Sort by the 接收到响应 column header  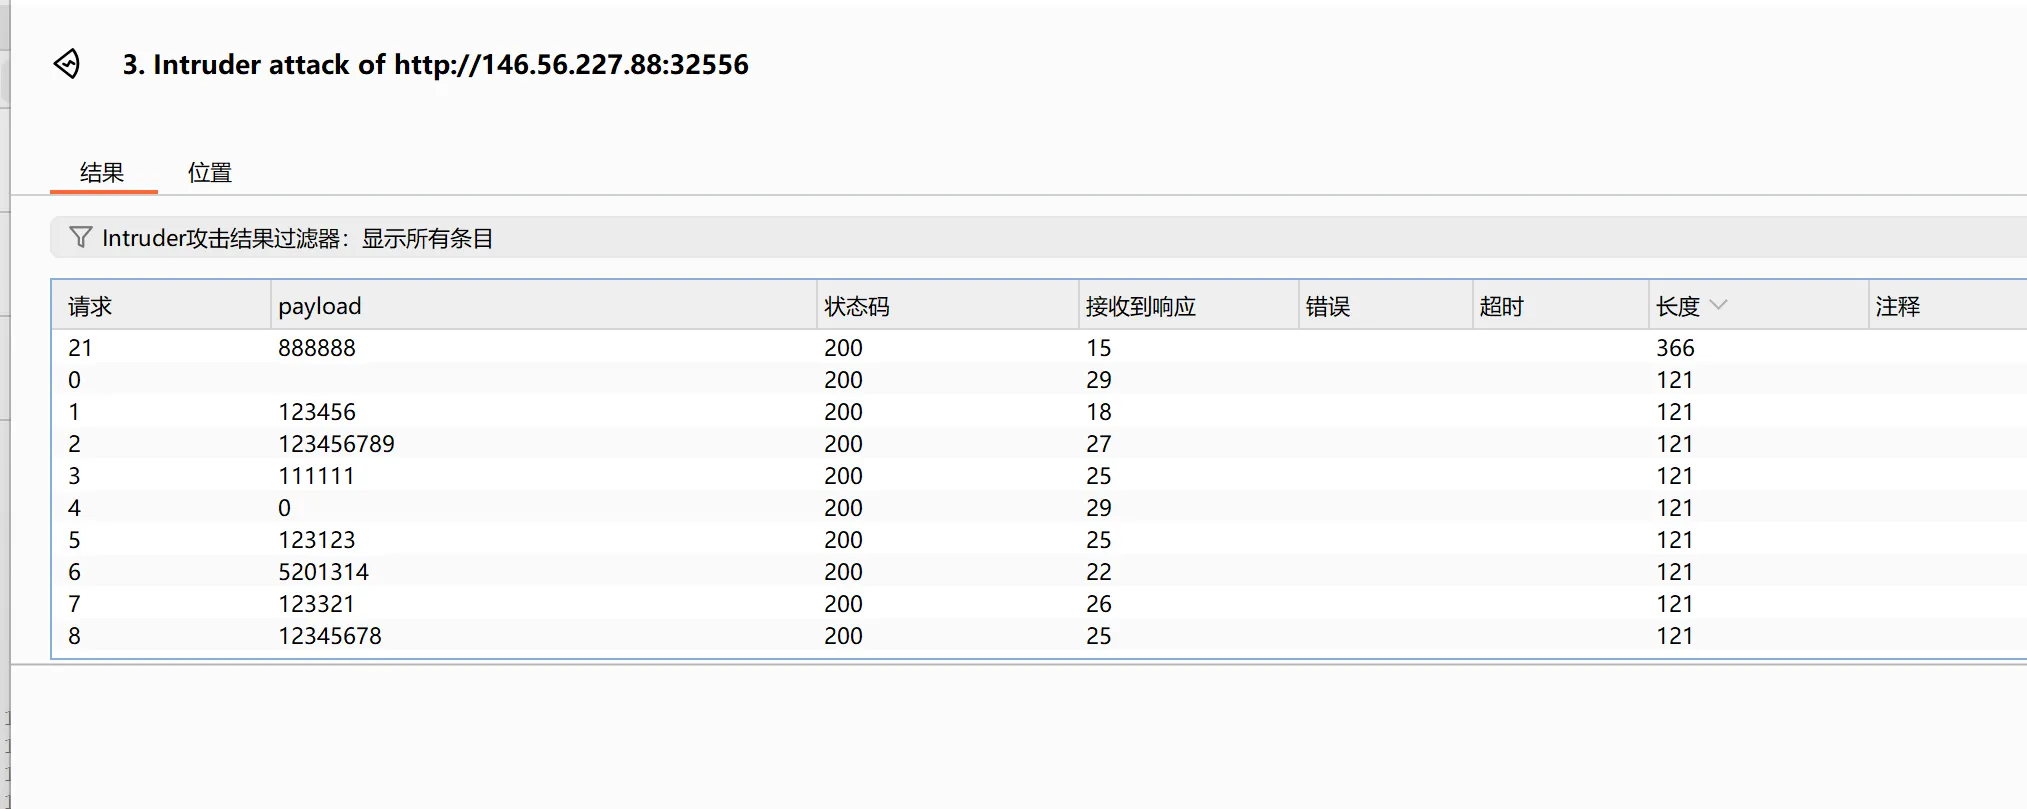[1140, 306]
